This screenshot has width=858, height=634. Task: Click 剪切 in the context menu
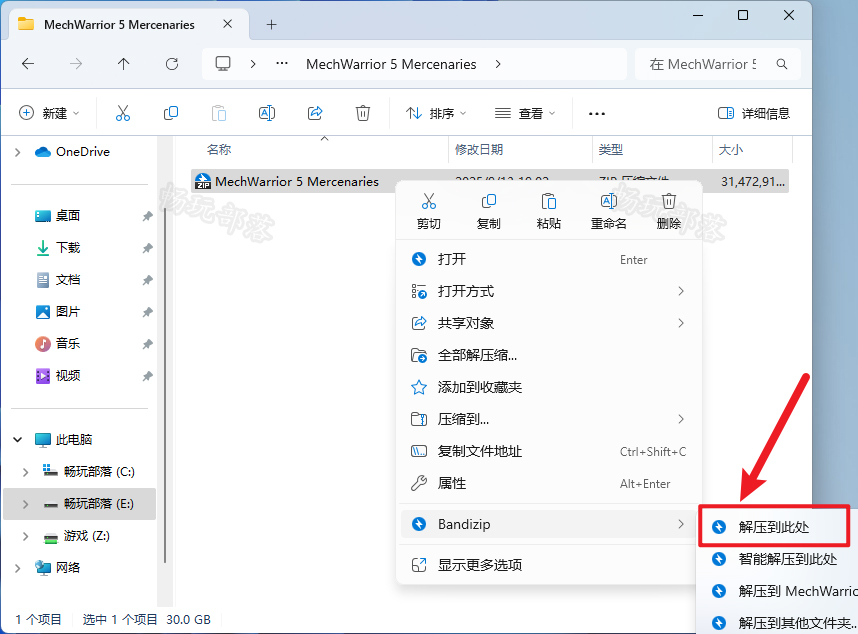coord(428,211)
